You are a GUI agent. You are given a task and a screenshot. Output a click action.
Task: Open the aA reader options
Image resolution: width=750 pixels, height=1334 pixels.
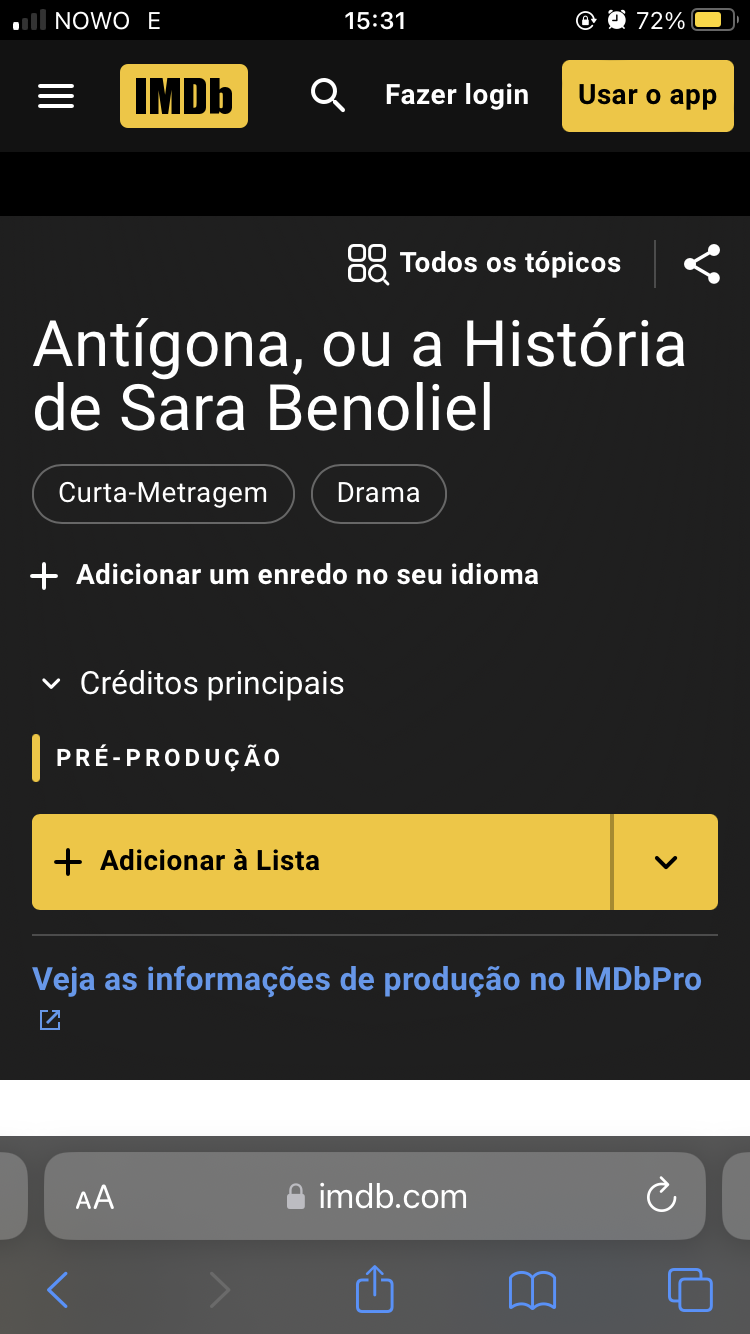pyautogui.click(x=95, y=1197)
